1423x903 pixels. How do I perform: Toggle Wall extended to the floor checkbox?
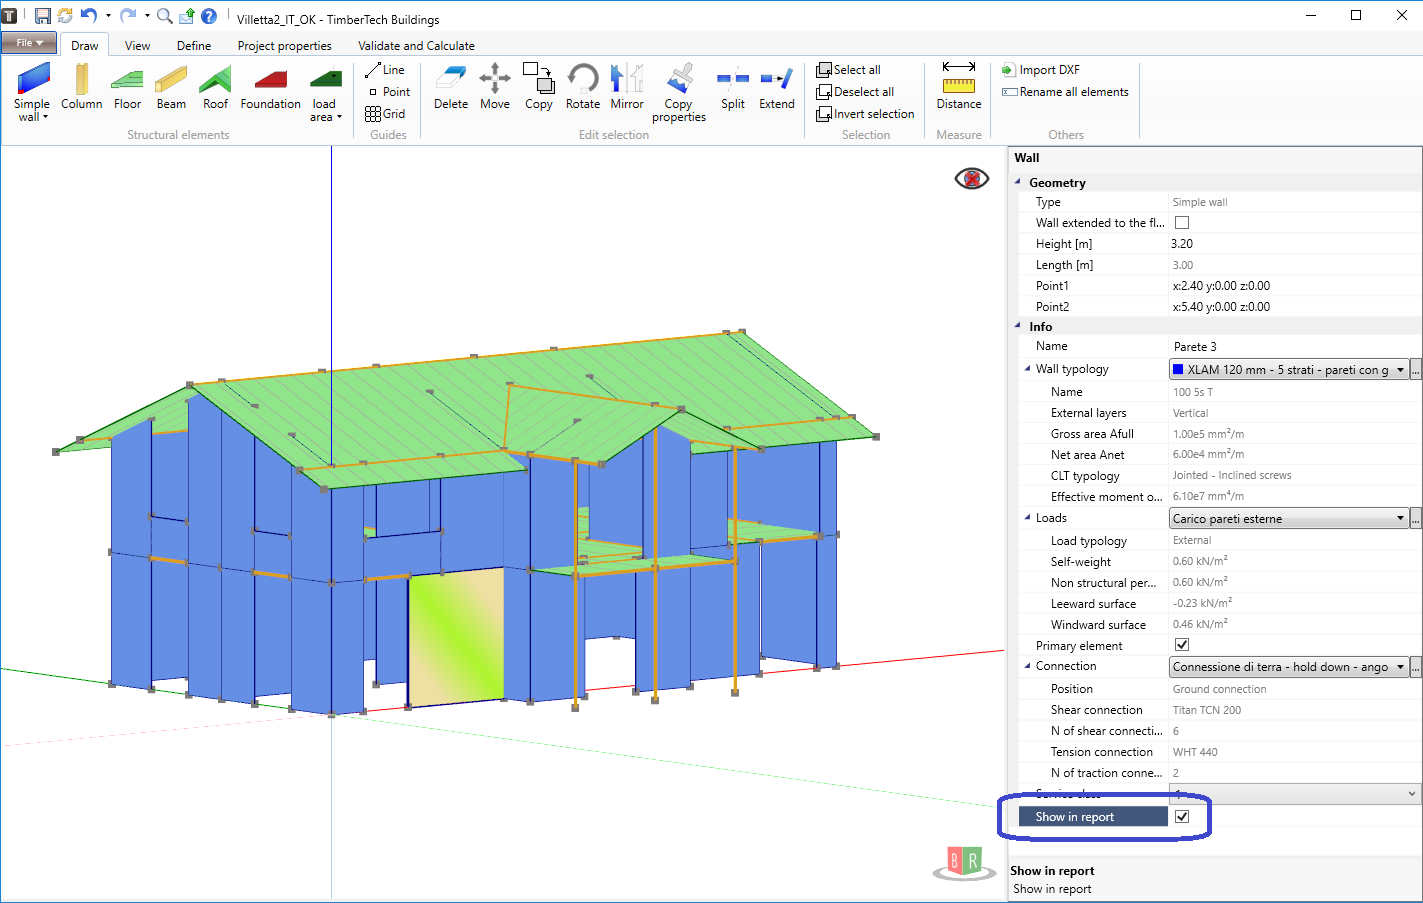pyautogui.click(x=1182, y=223)
